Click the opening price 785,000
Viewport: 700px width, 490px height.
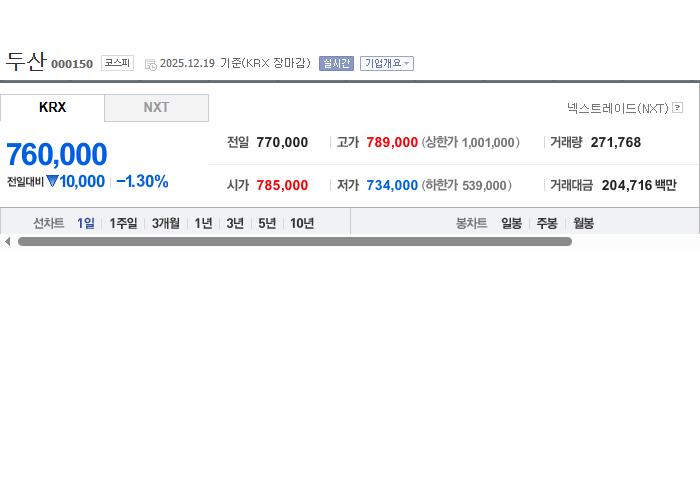point(282,185)
